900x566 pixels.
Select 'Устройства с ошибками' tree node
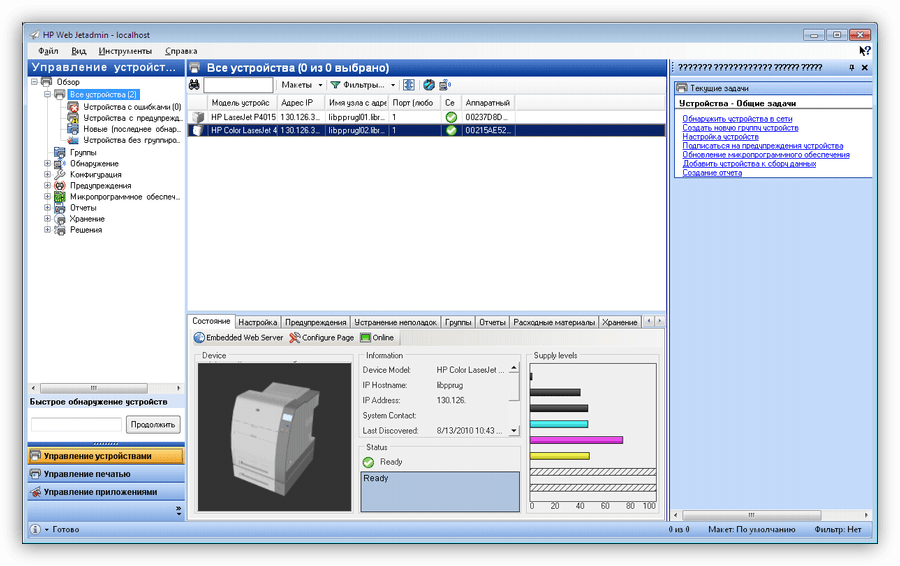click(131, 106)
